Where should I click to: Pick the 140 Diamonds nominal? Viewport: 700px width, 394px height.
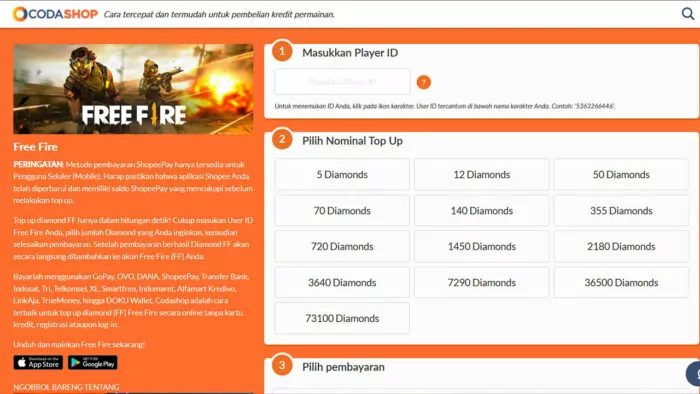[482, 211]
